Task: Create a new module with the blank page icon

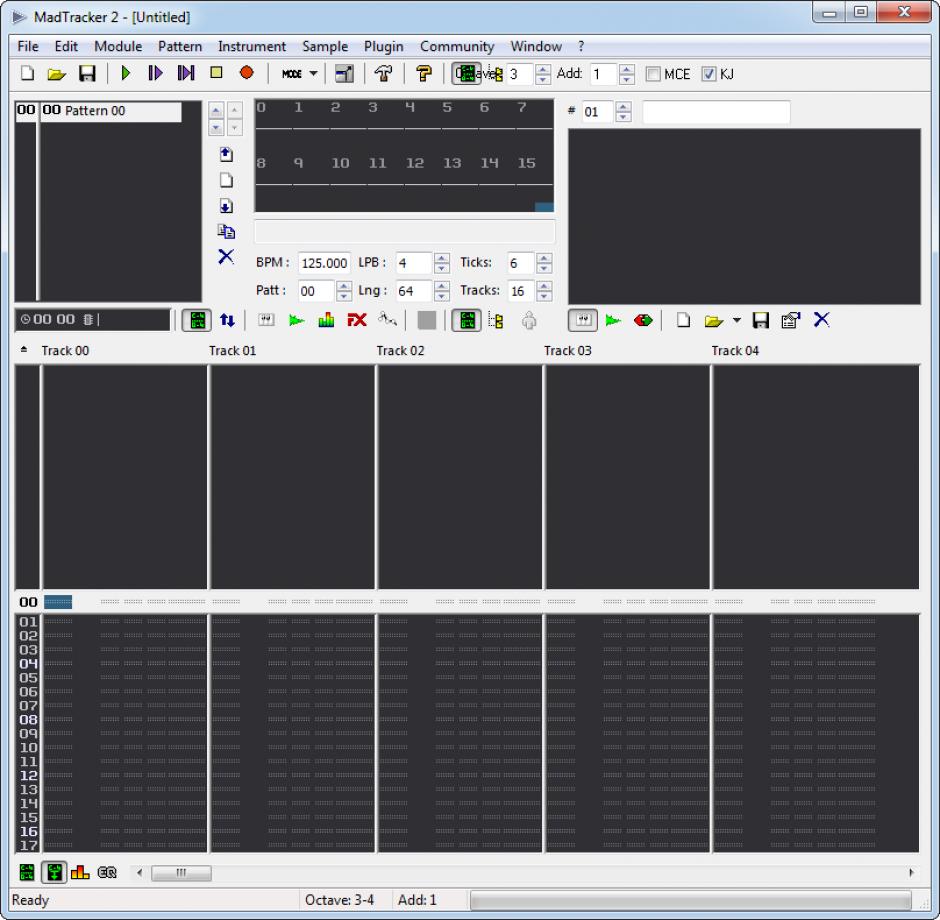Action: [28, 74]
